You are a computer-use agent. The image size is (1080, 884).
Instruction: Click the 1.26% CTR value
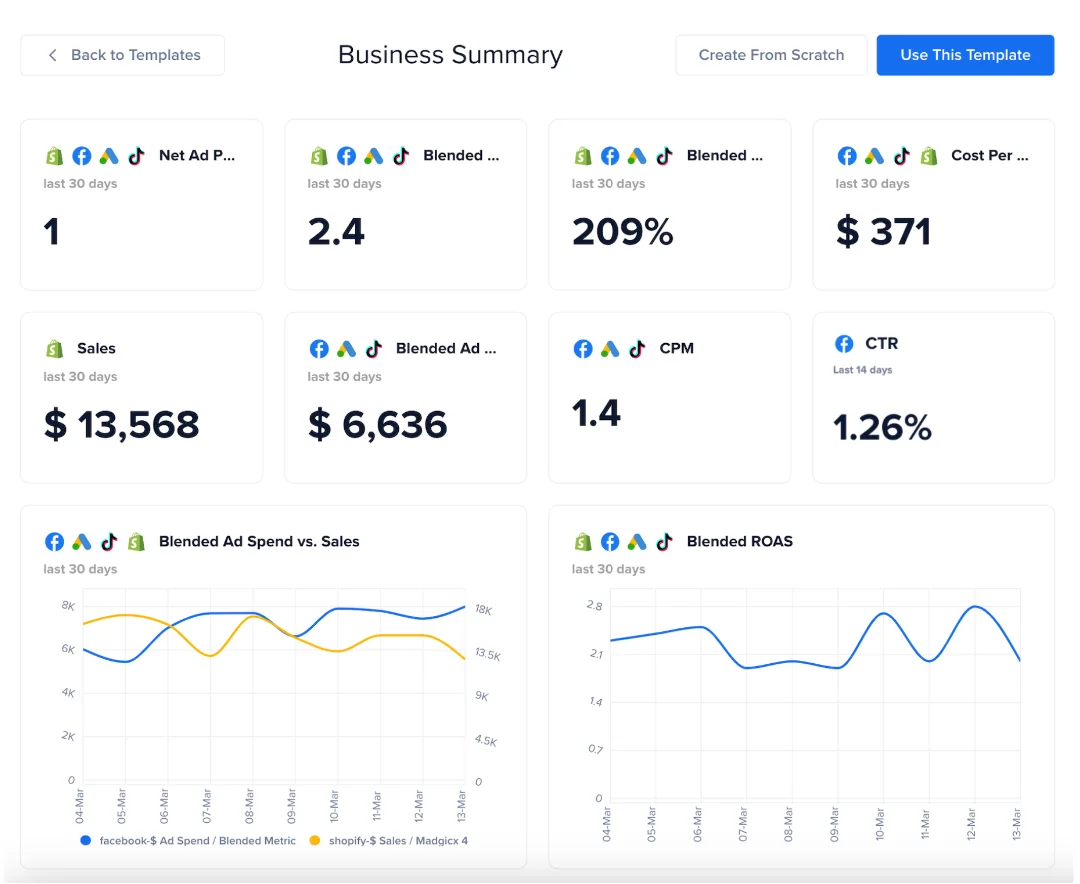click(882, 427)
